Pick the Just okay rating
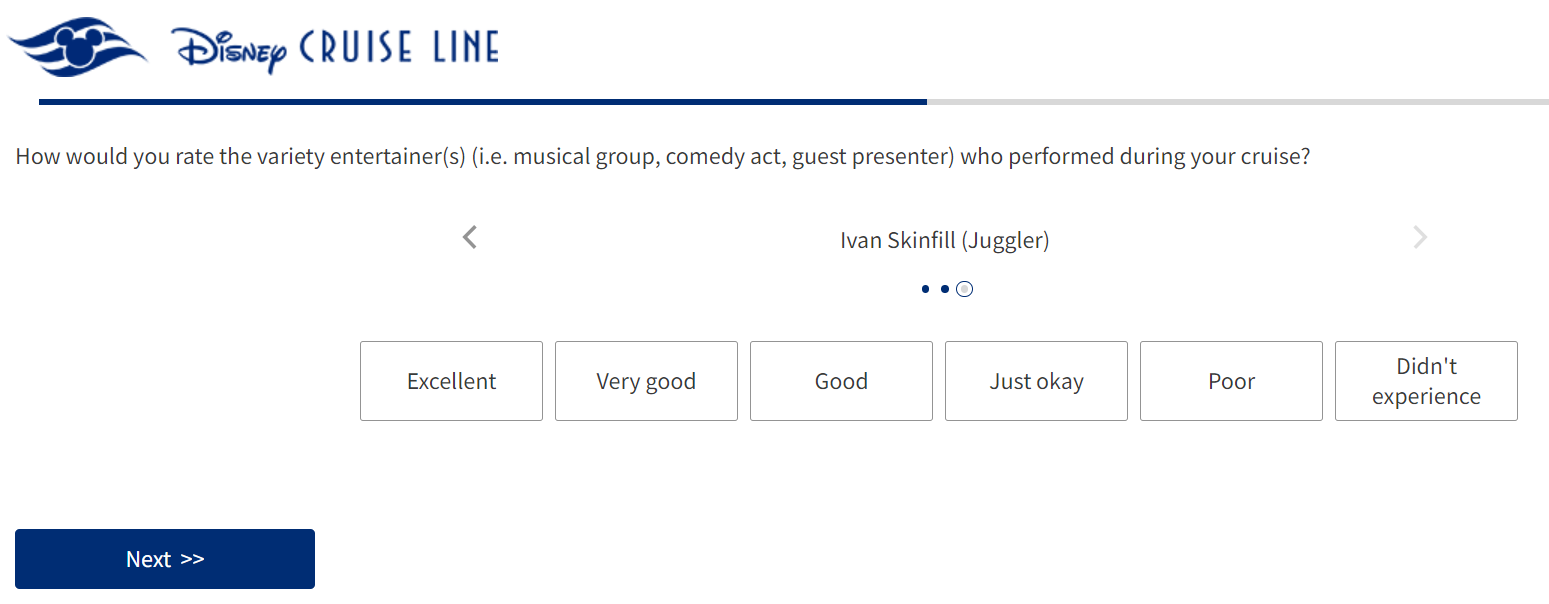The width and height of the screenshot is (1549, 604). pyautogui.click(x=1036, y=381)
